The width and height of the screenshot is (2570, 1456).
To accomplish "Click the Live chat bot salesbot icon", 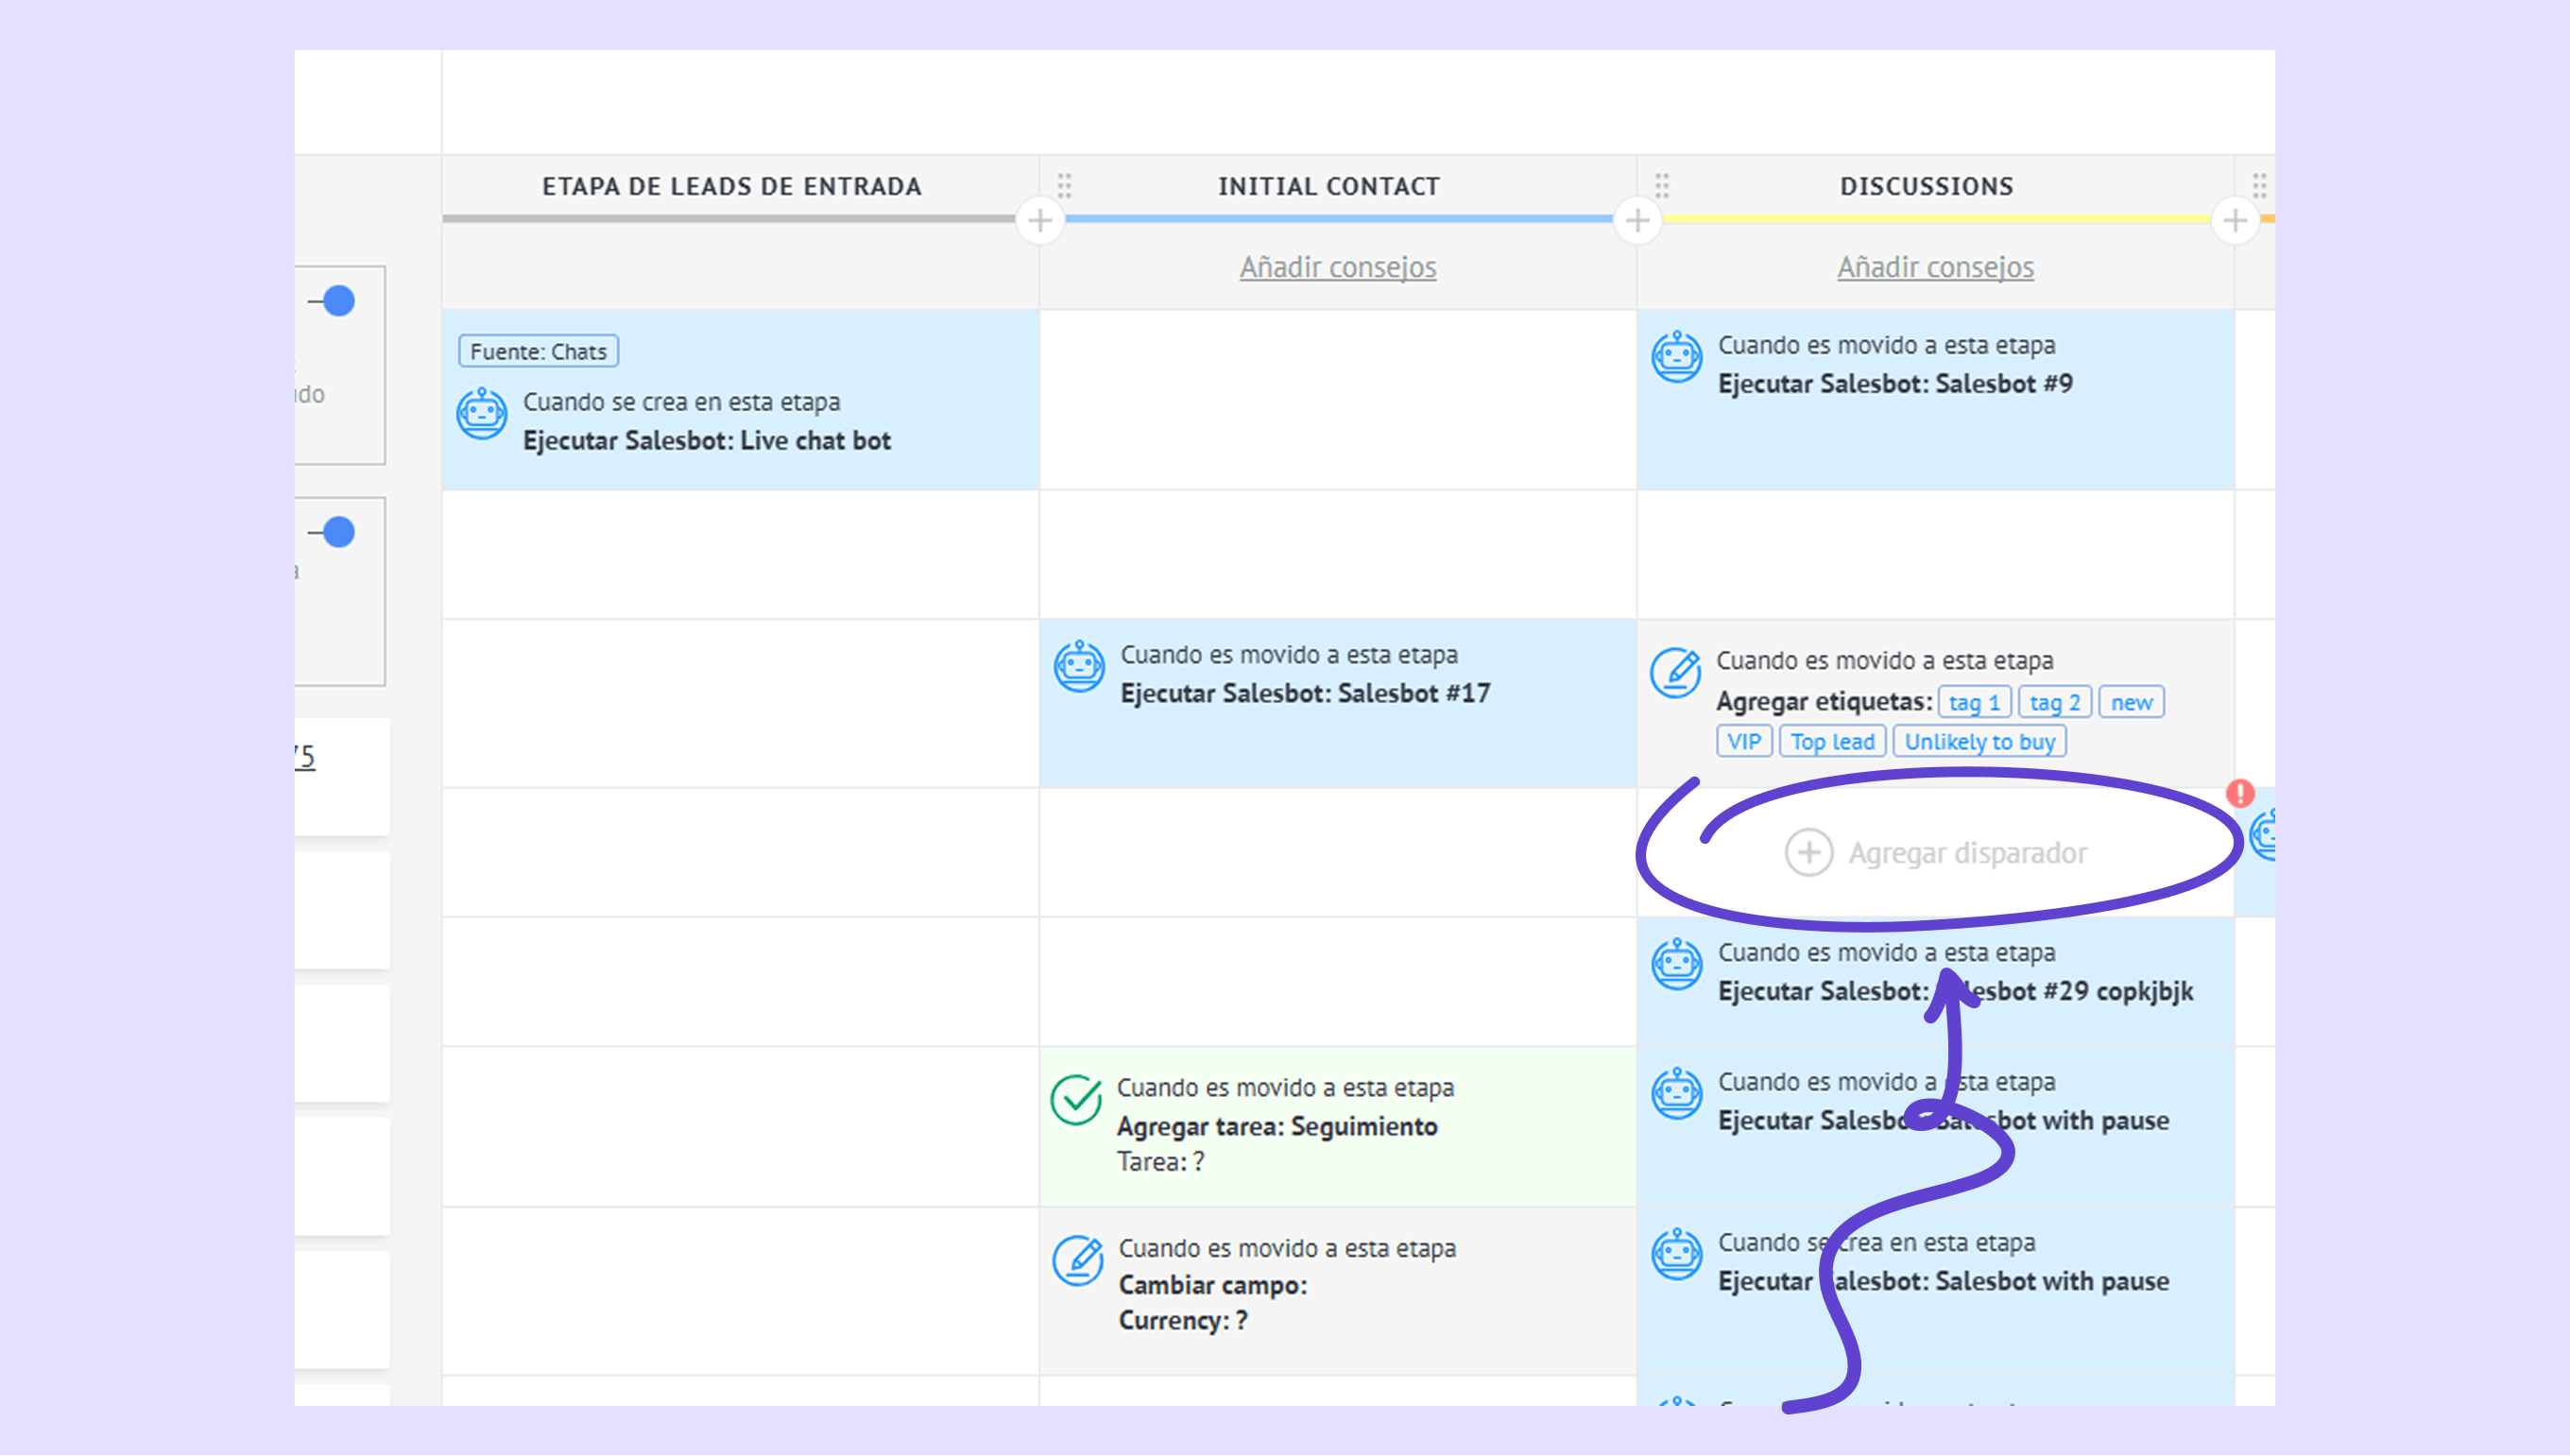I will tap(482, 413).
